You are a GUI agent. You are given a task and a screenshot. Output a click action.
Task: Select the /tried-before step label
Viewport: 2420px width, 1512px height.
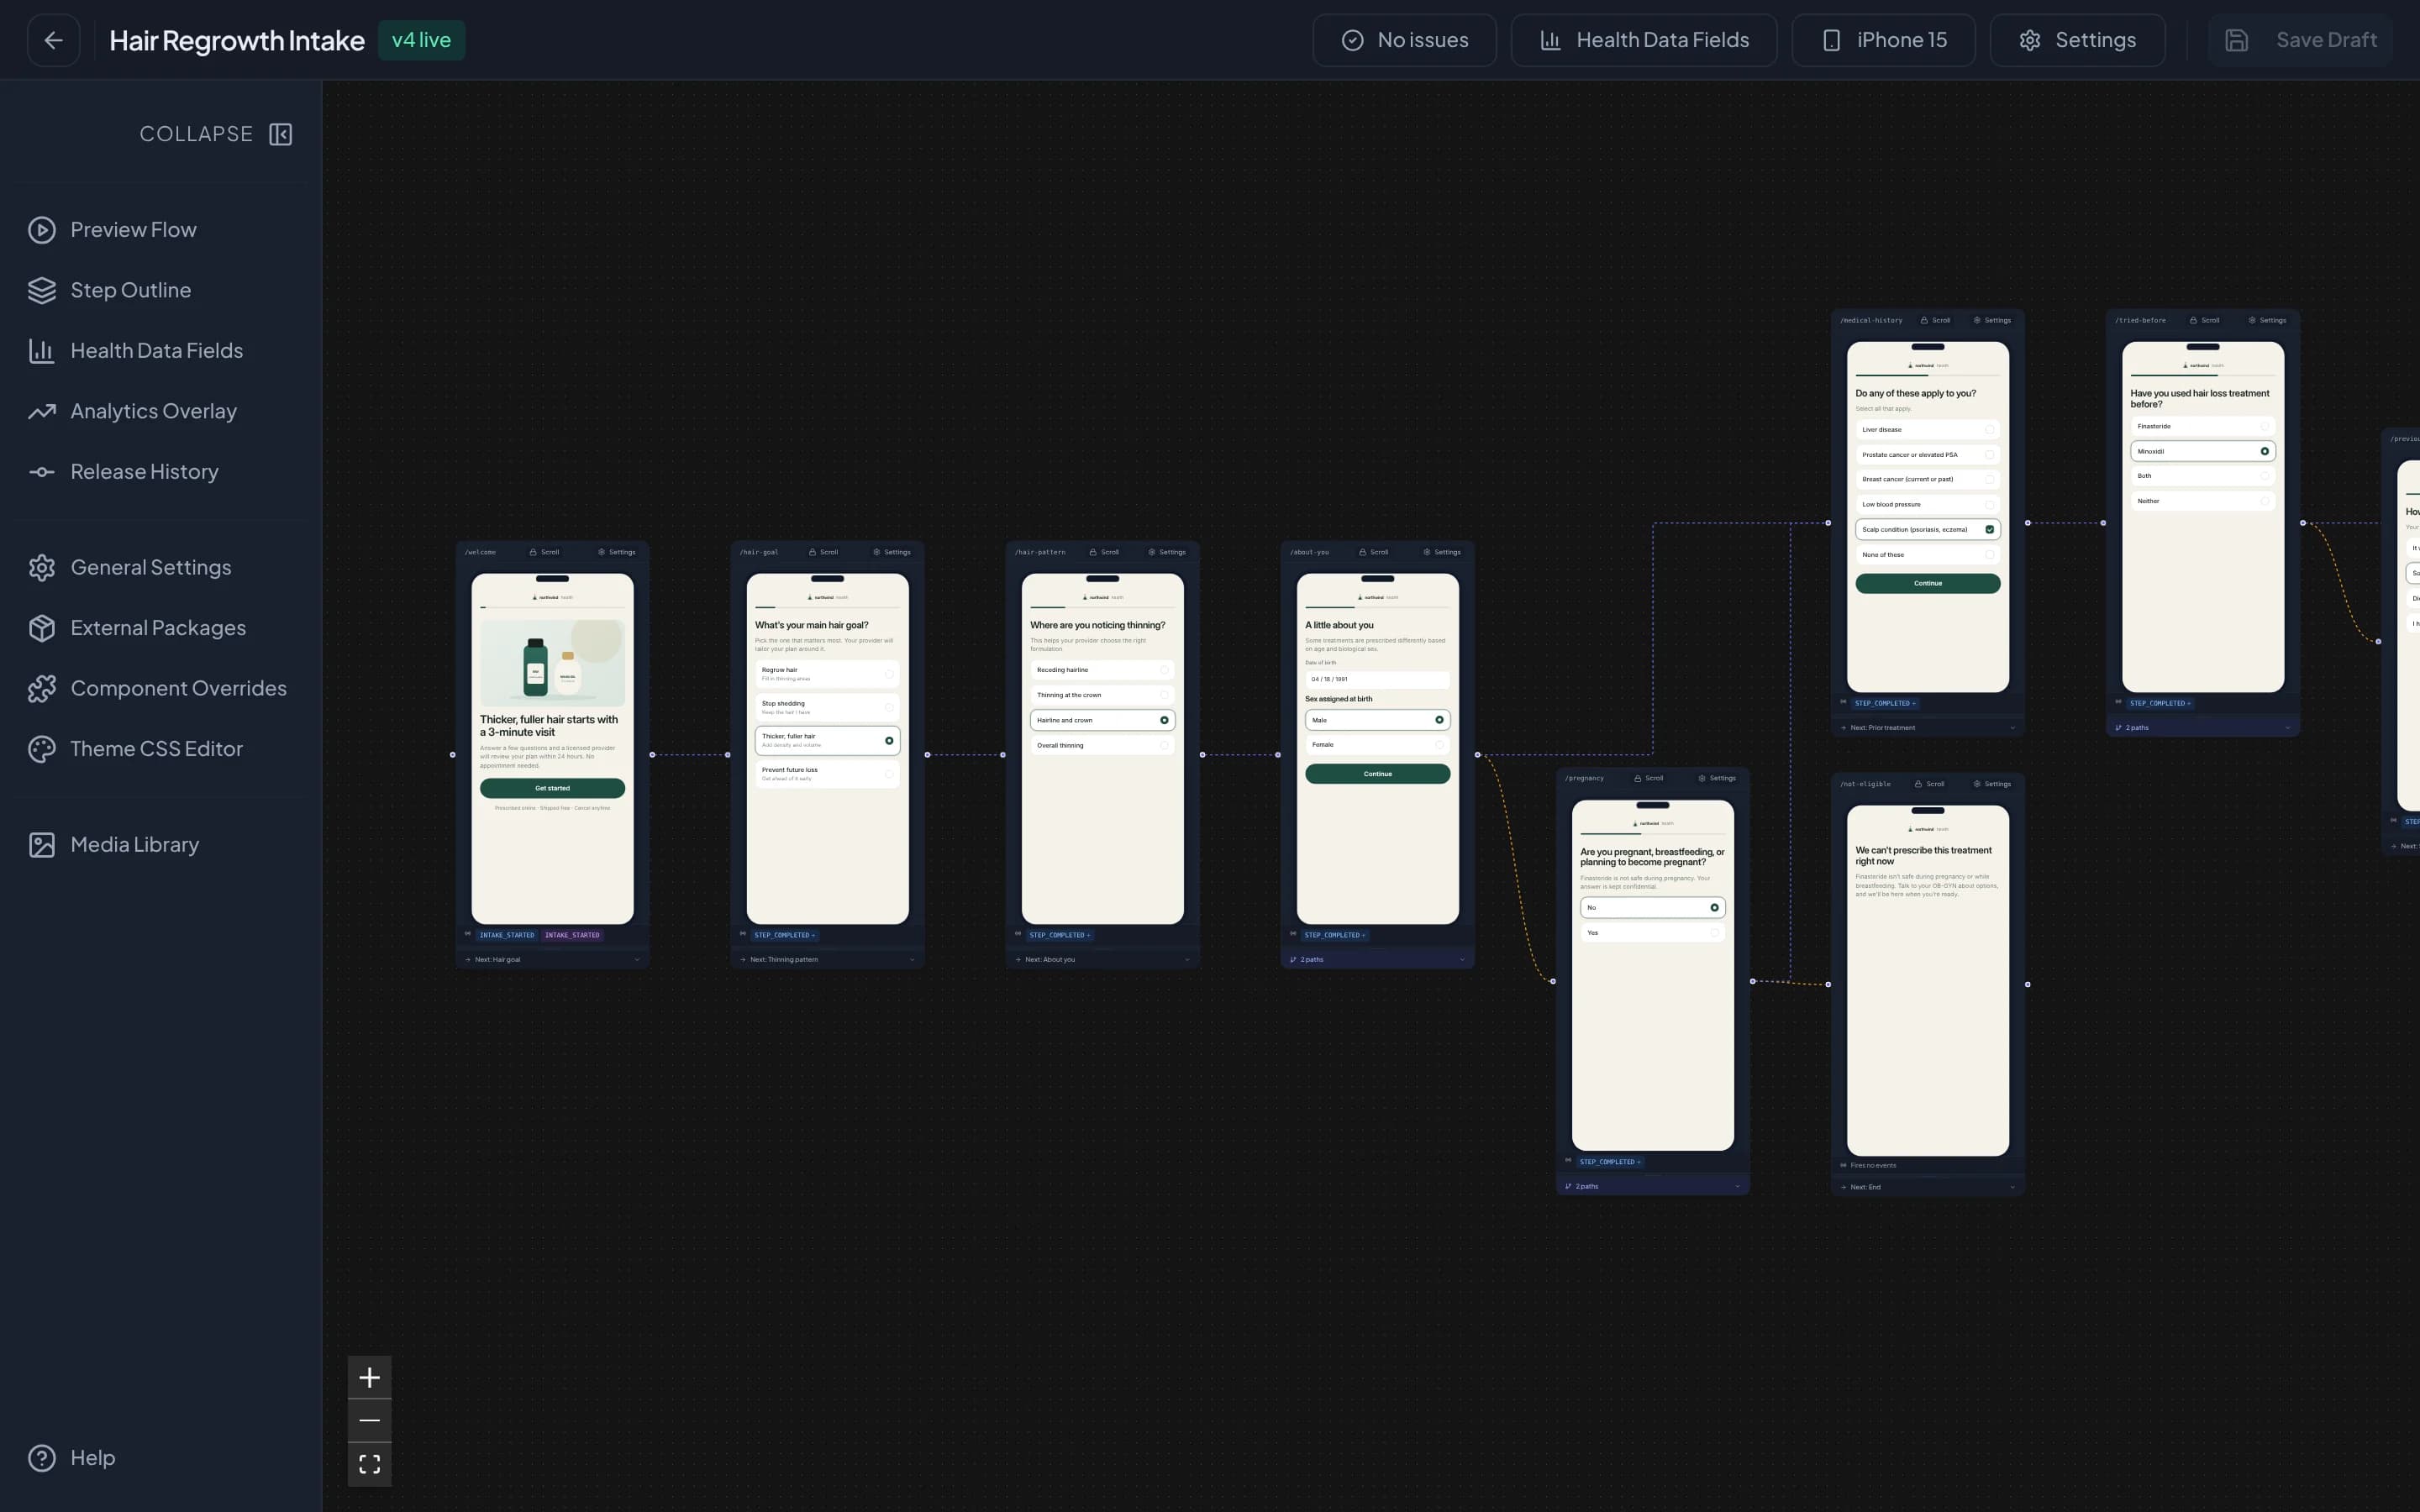tap(2140, 320)
